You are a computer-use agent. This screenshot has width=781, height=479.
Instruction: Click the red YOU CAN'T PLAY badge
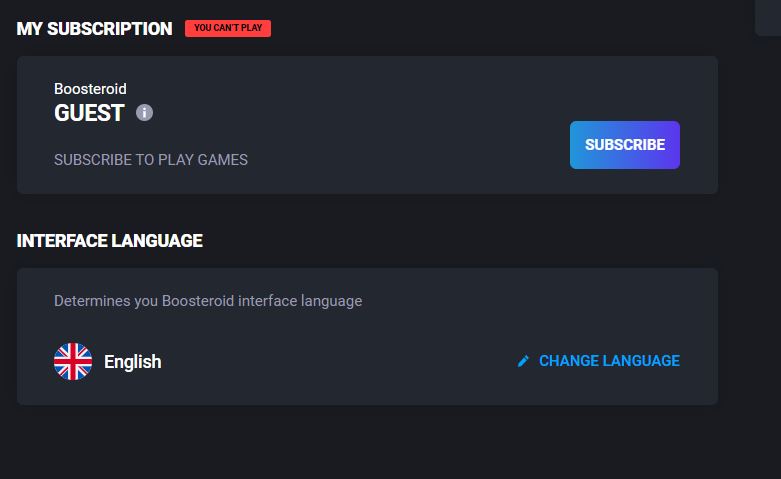click(x=228, y=28)
